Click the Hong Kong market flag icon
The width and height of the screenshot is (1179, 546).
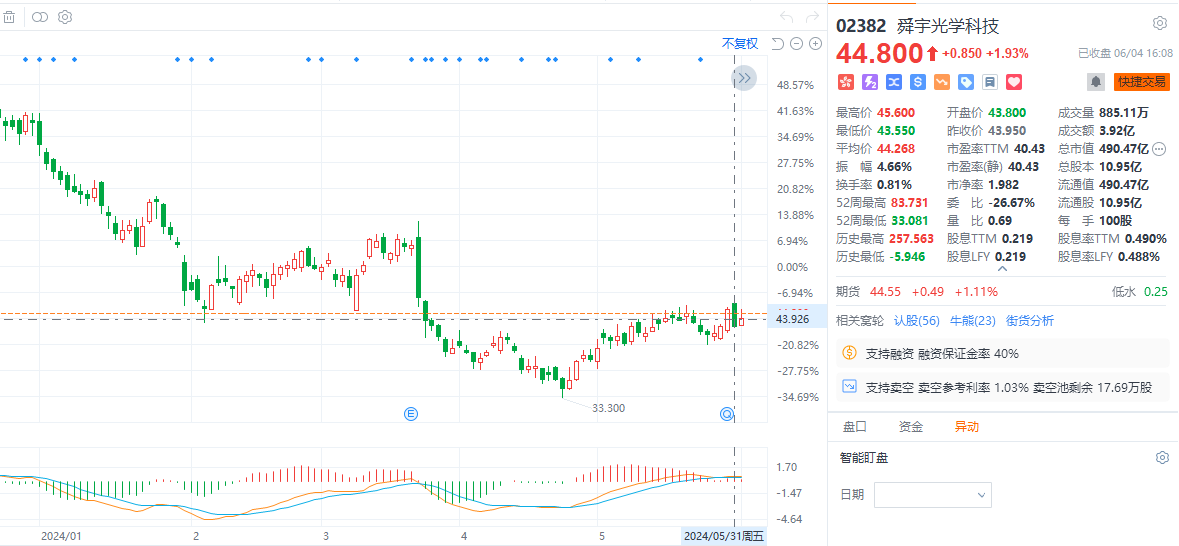pyautogui.click(x=845, y=81)
